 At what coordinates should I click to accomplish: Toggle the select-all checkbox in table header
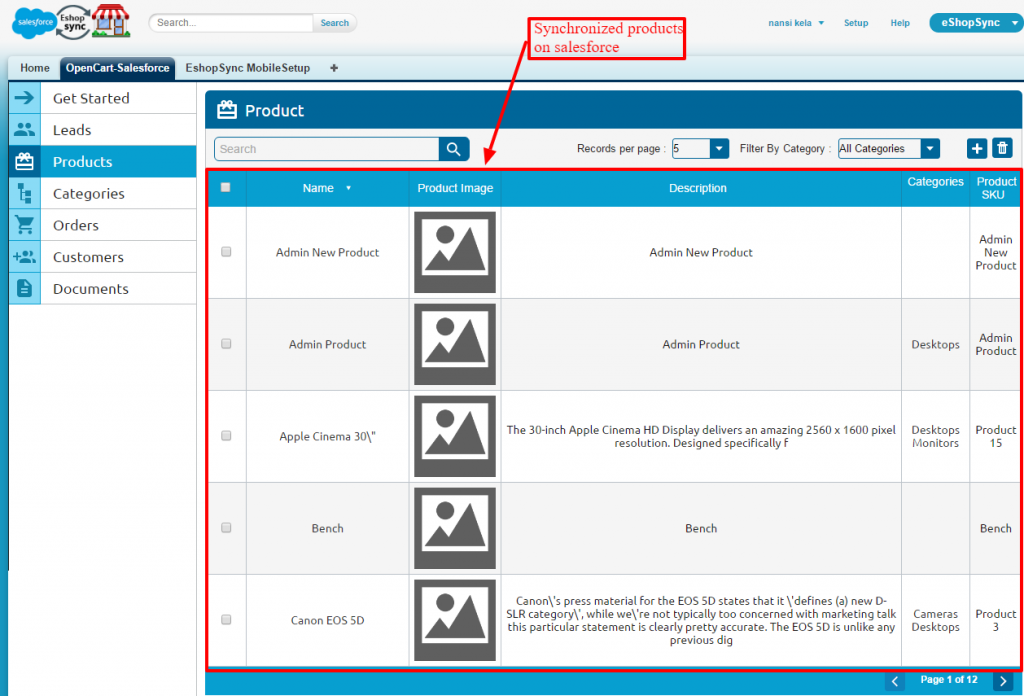(225, 187)
